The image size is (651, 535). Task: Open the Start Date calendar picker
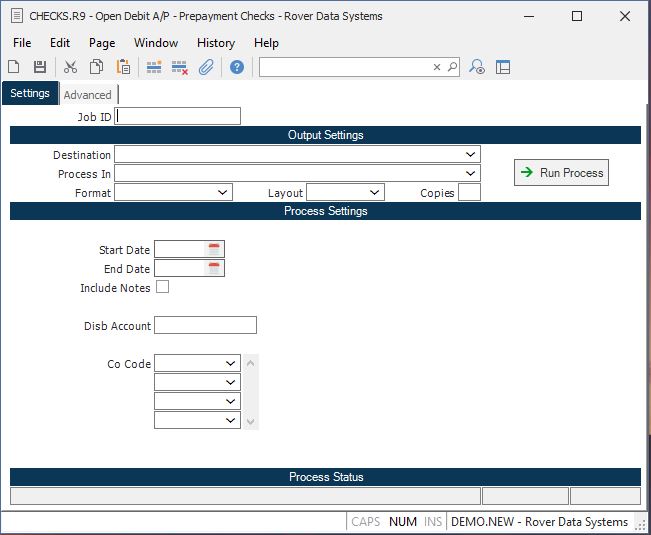[x=214, y=250]
